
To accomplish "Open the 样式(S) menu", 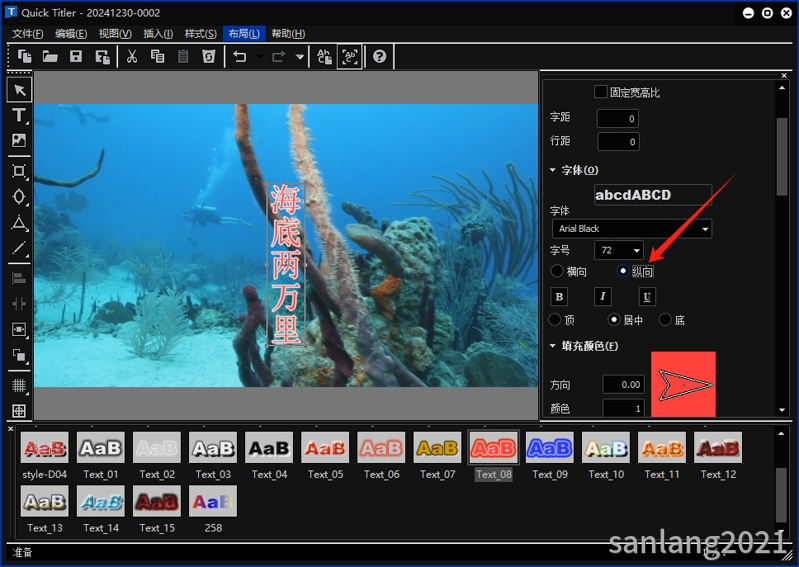I will pos(200,34).
